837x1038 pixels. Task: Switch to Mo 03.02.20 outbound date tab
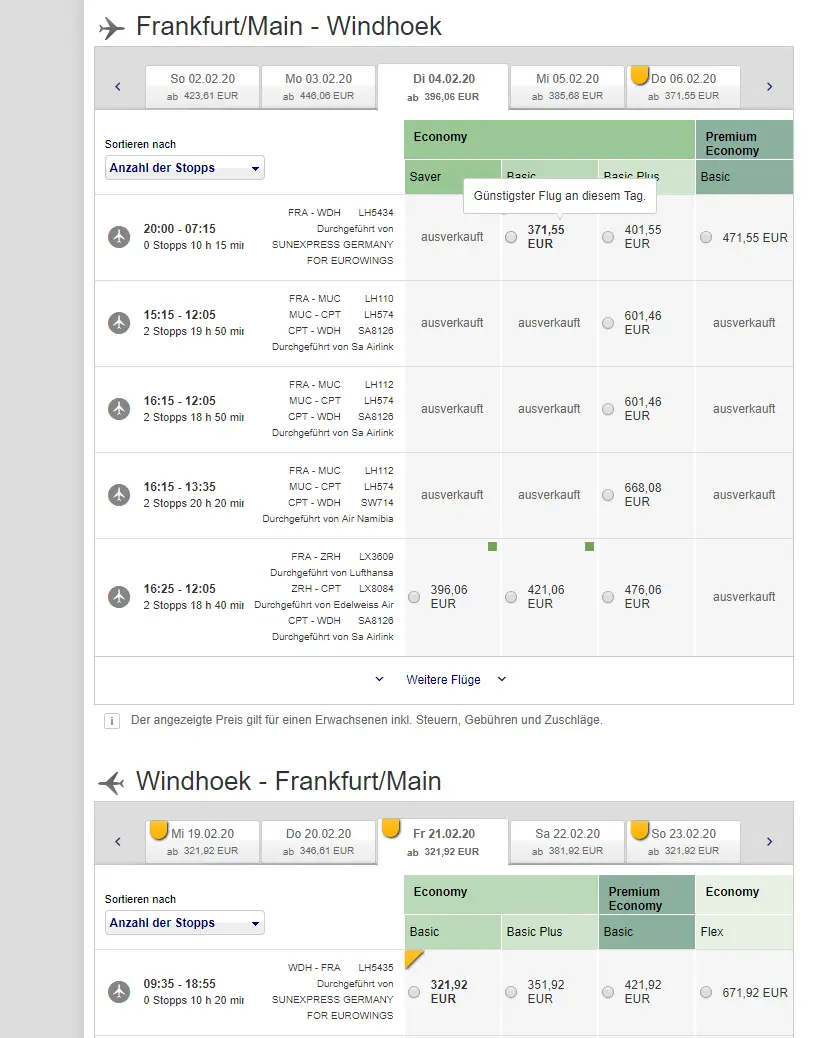[319, 87]
